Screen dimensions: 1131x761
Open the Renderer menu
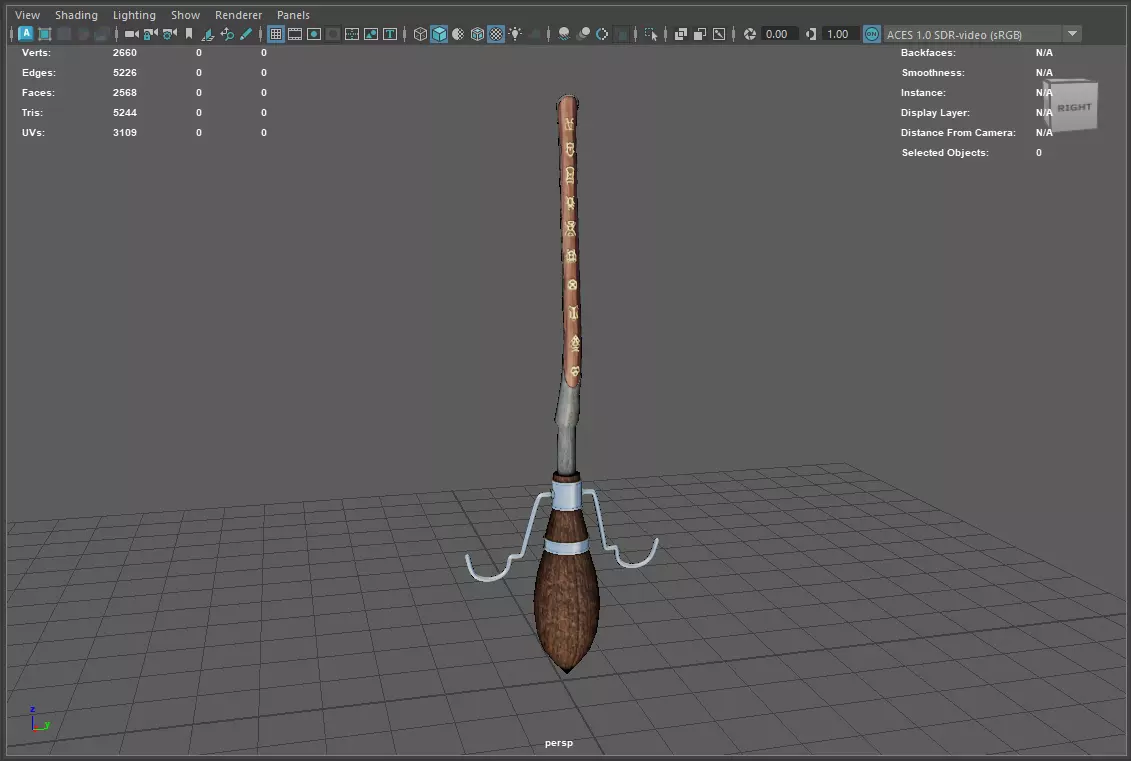click(238, 14)
